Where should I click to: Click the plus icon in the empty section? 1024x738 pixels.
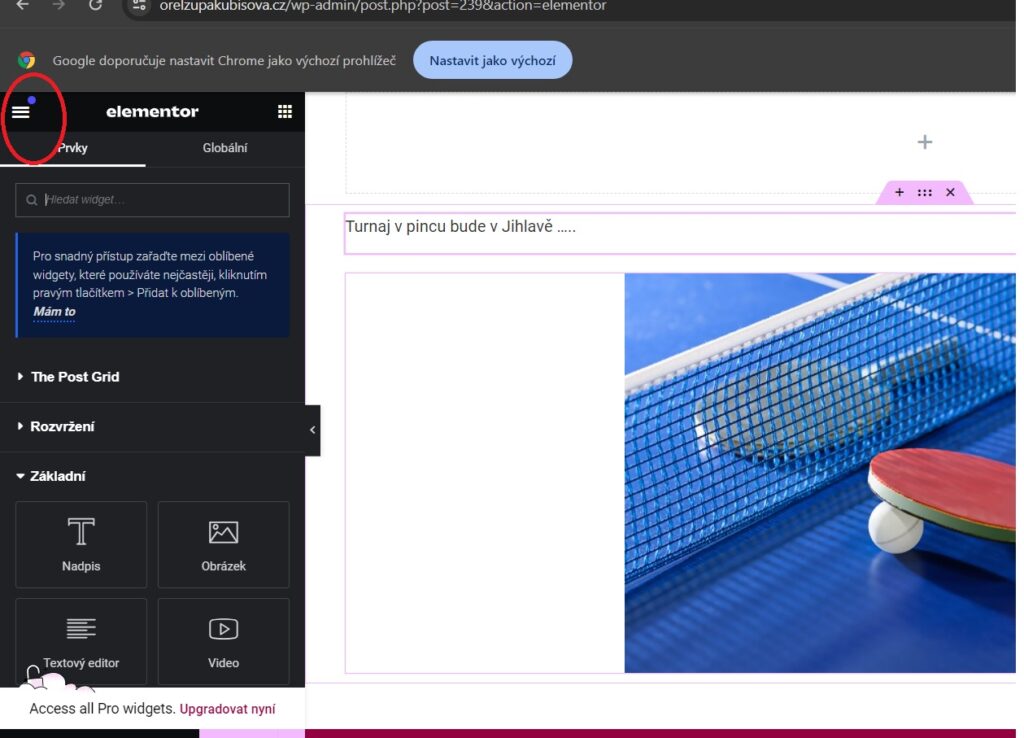coord(925,142)
